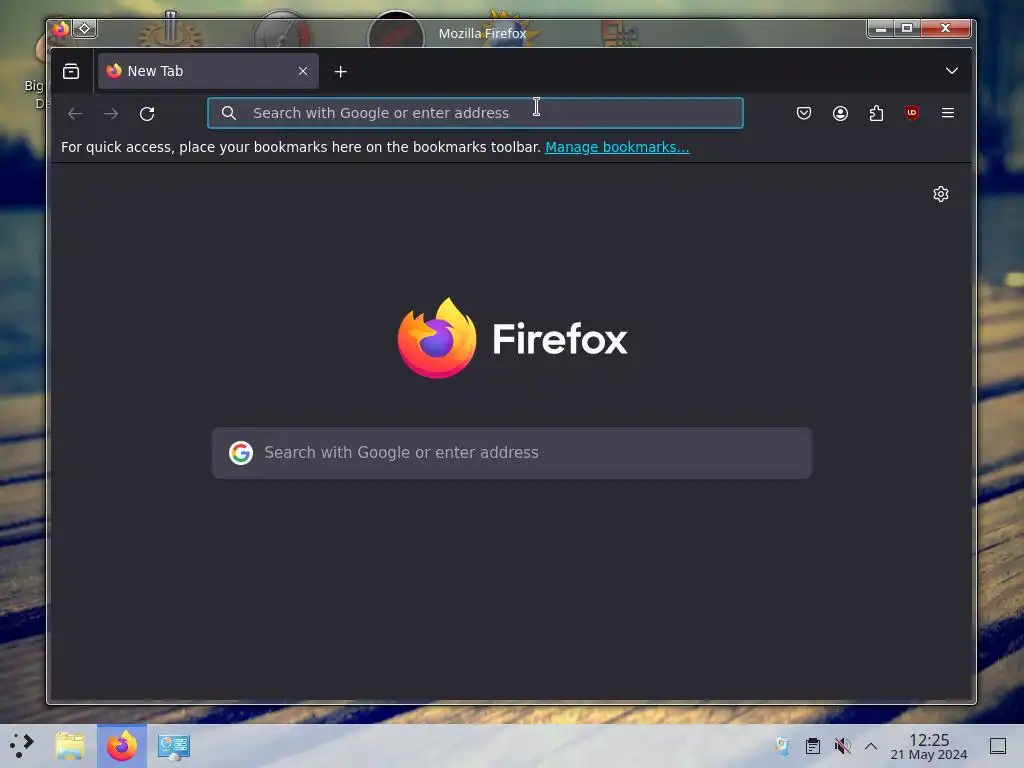
Task: Go back one page
Action: point(75,114)
